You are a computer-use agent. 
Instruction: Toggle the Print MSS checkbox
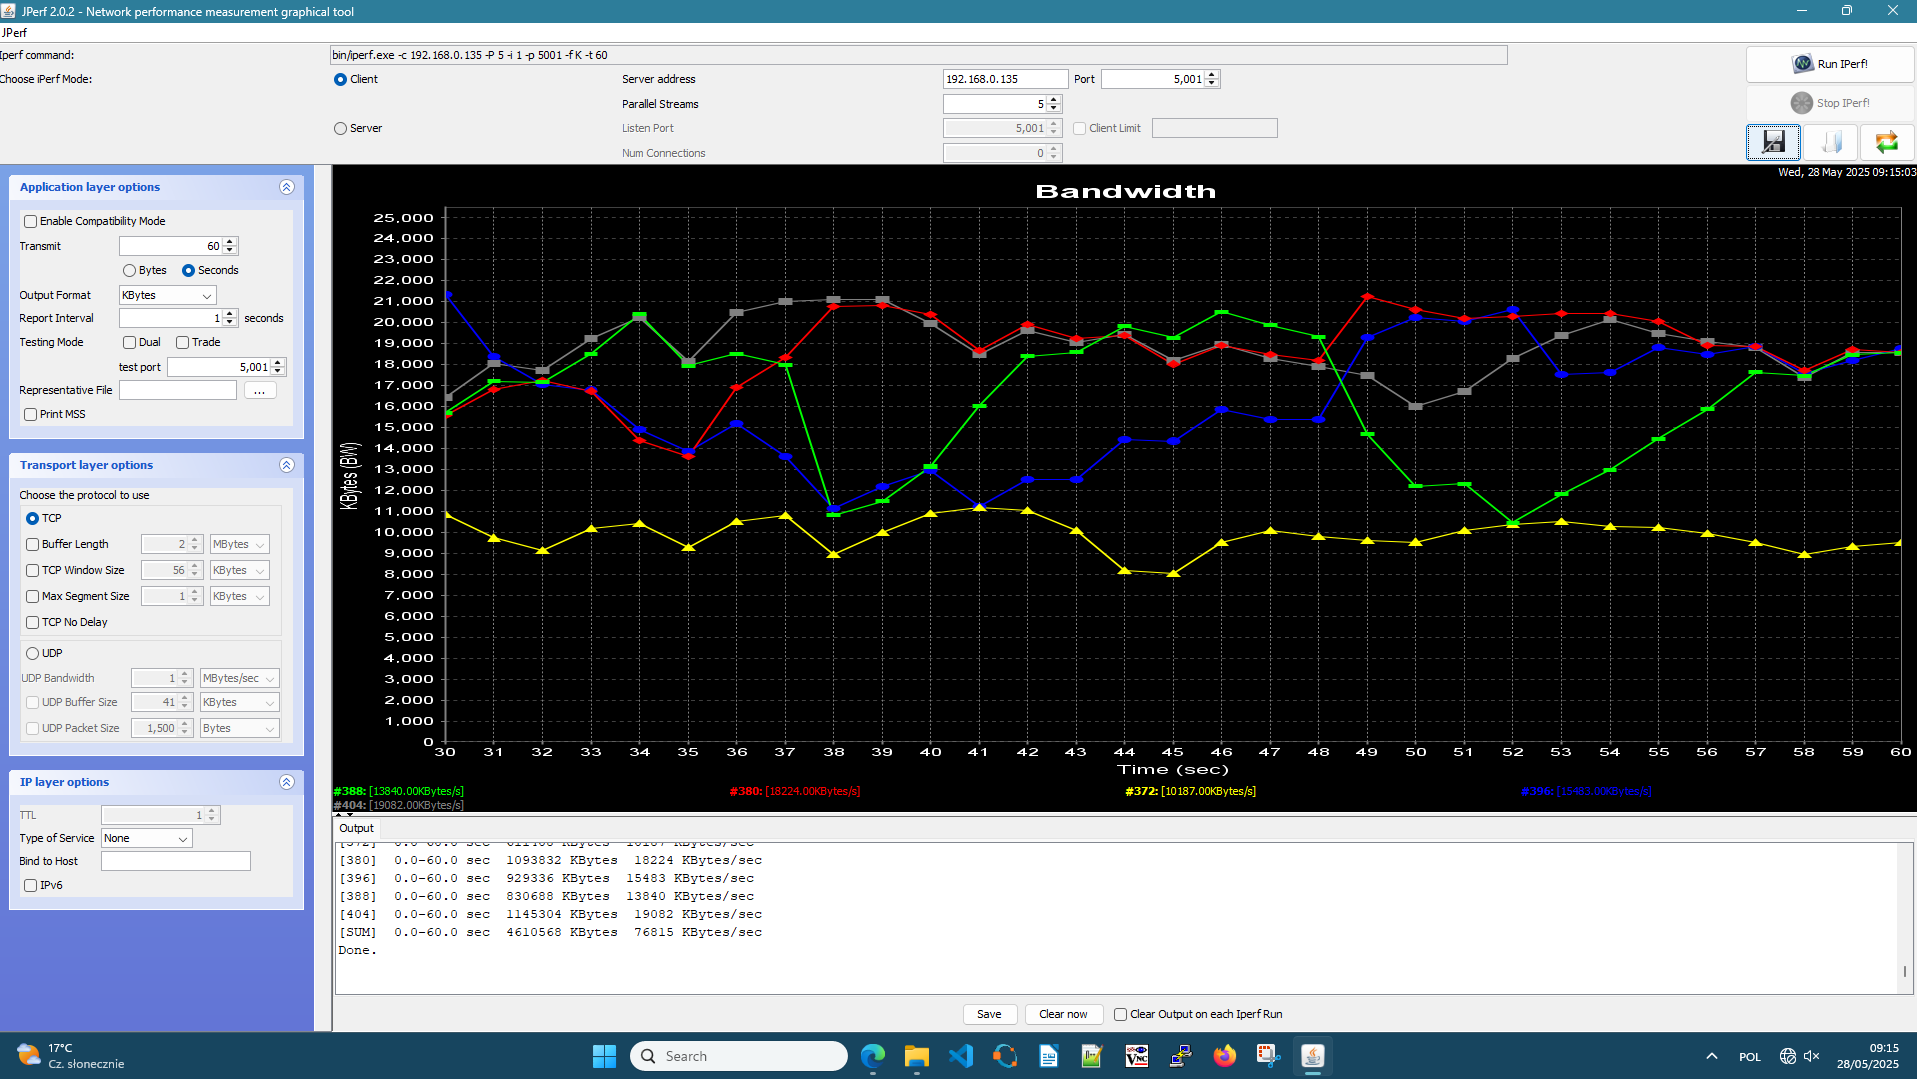[x=31, y=414]
